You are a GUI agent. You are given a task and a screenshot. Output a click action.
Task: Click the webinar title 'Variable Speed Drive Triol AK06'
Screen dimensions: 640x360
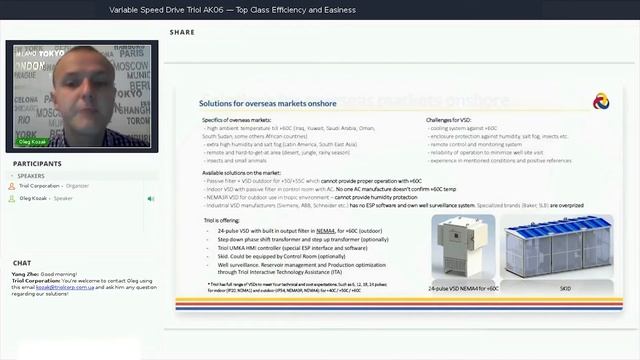166,10
